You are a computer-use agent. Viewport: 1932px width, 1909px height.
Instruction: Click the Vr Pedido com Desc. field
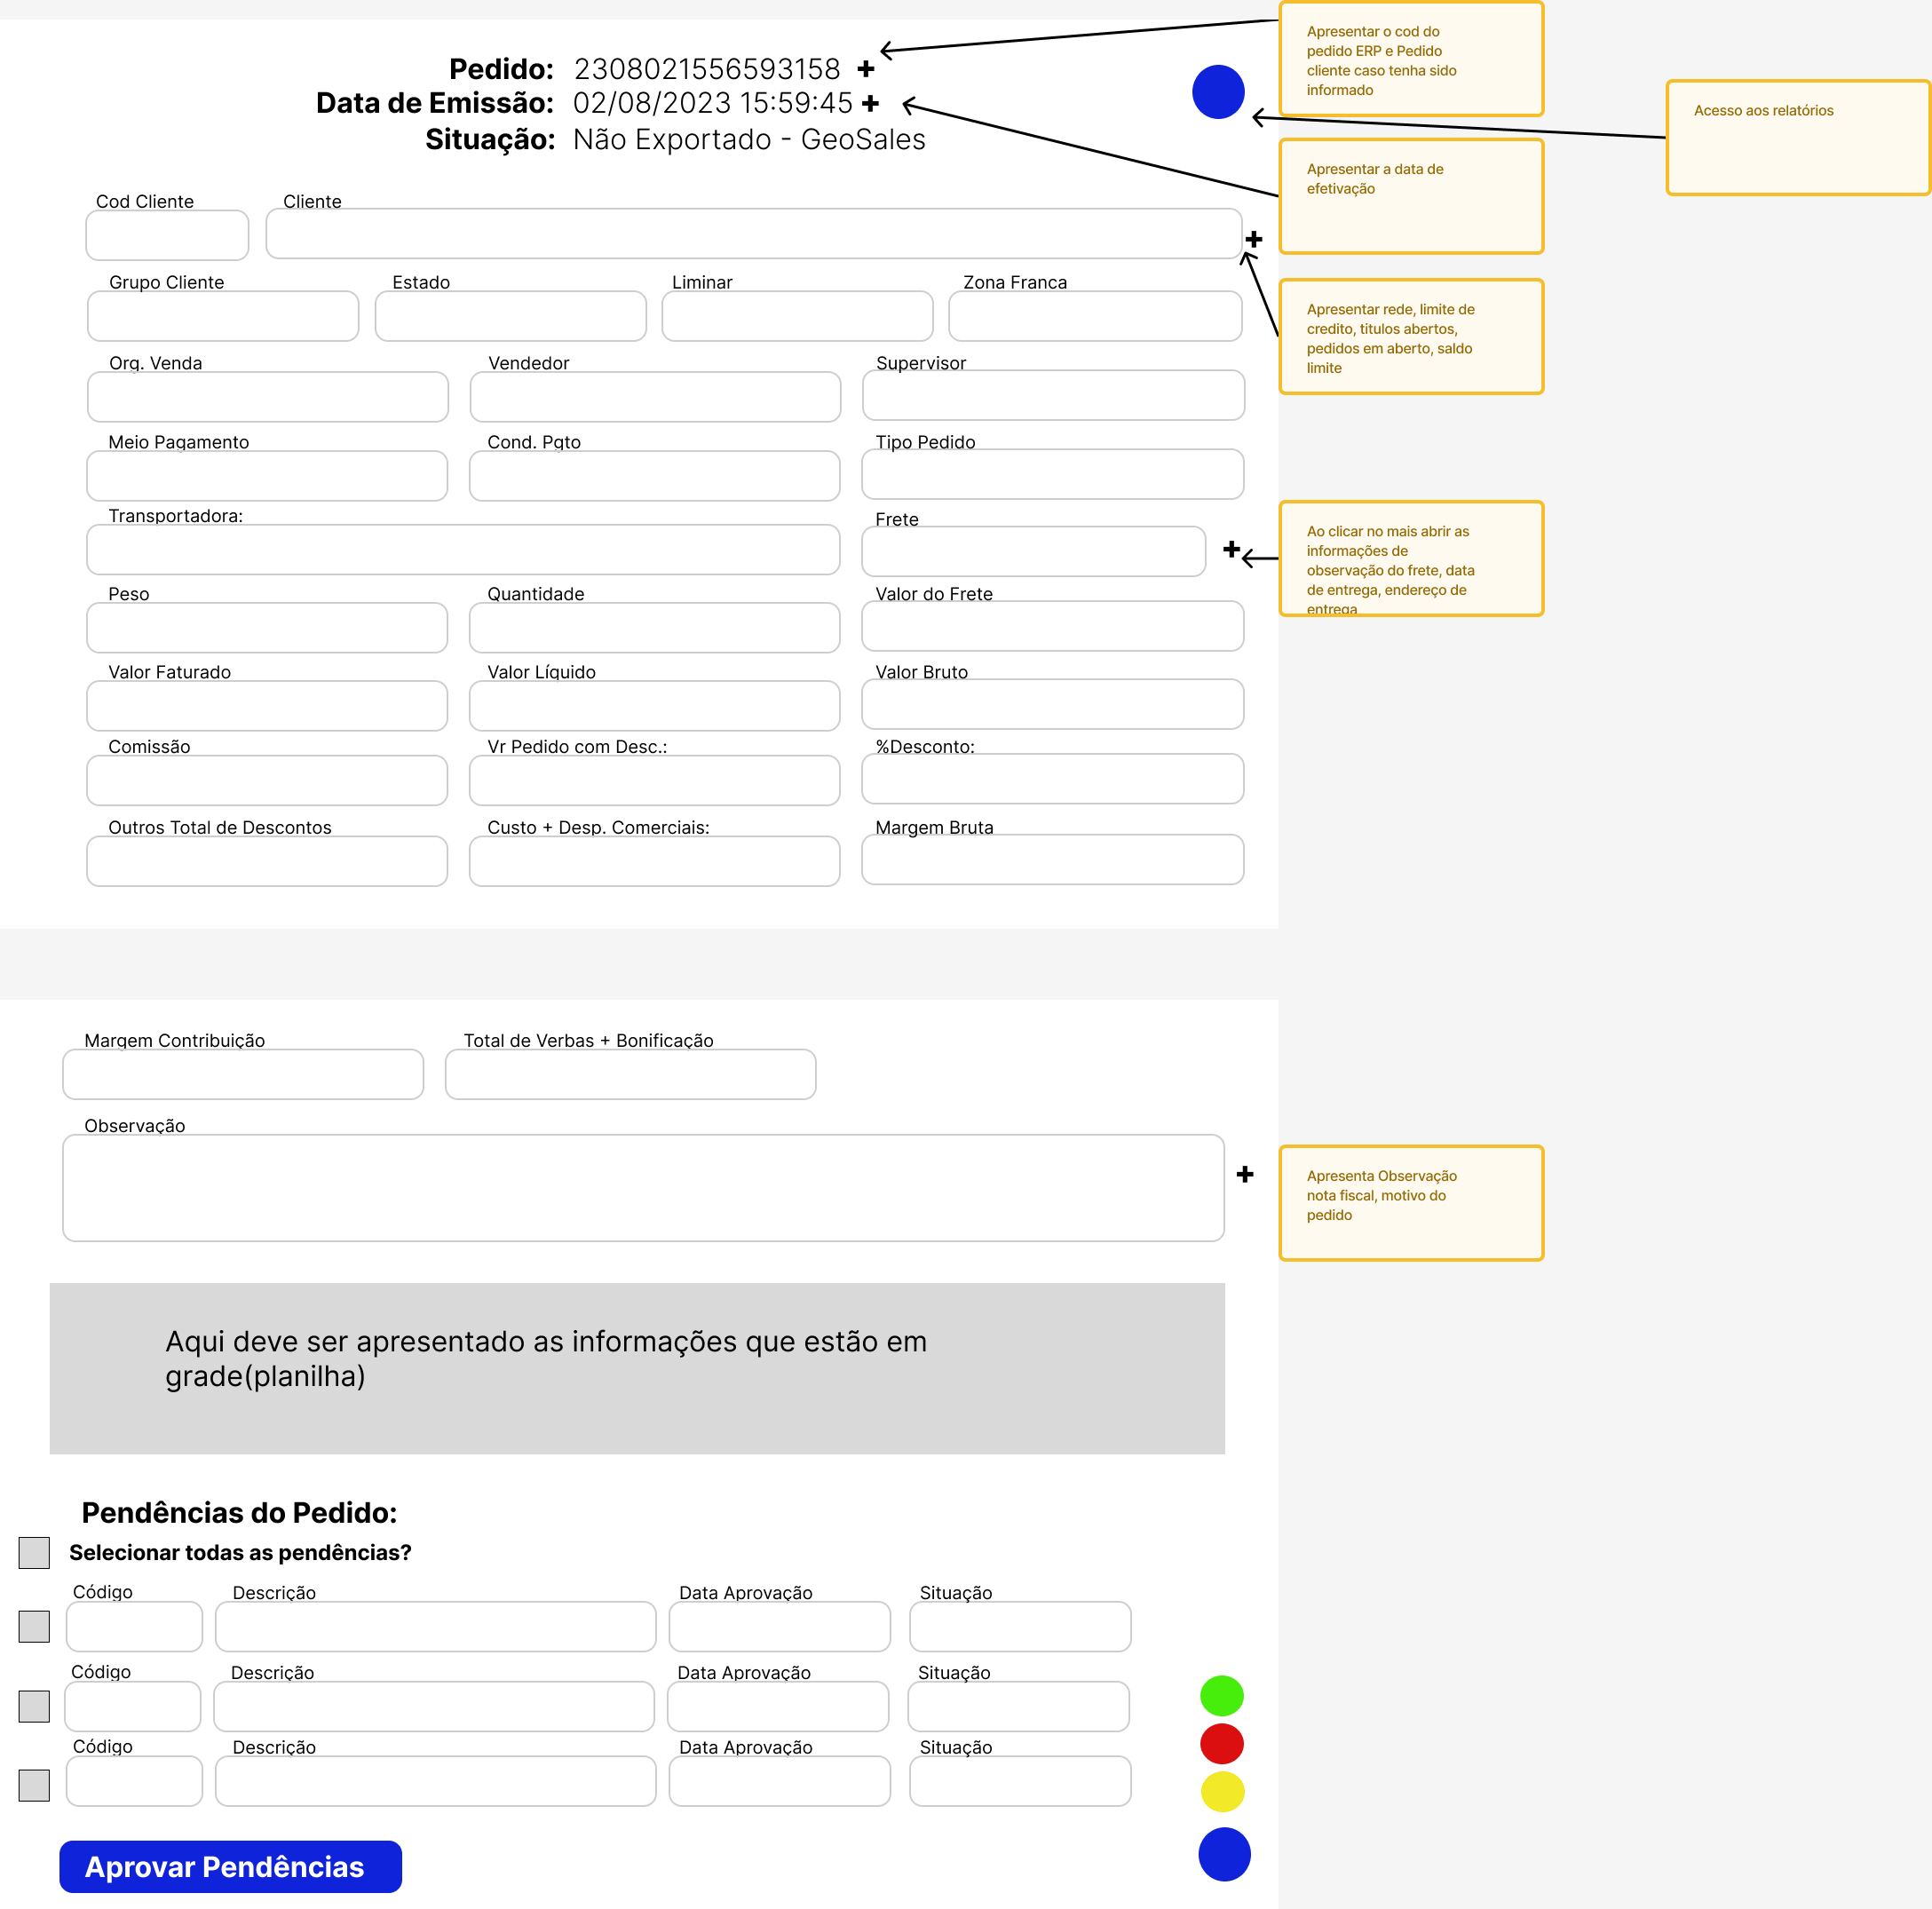(x=654, y=780)
